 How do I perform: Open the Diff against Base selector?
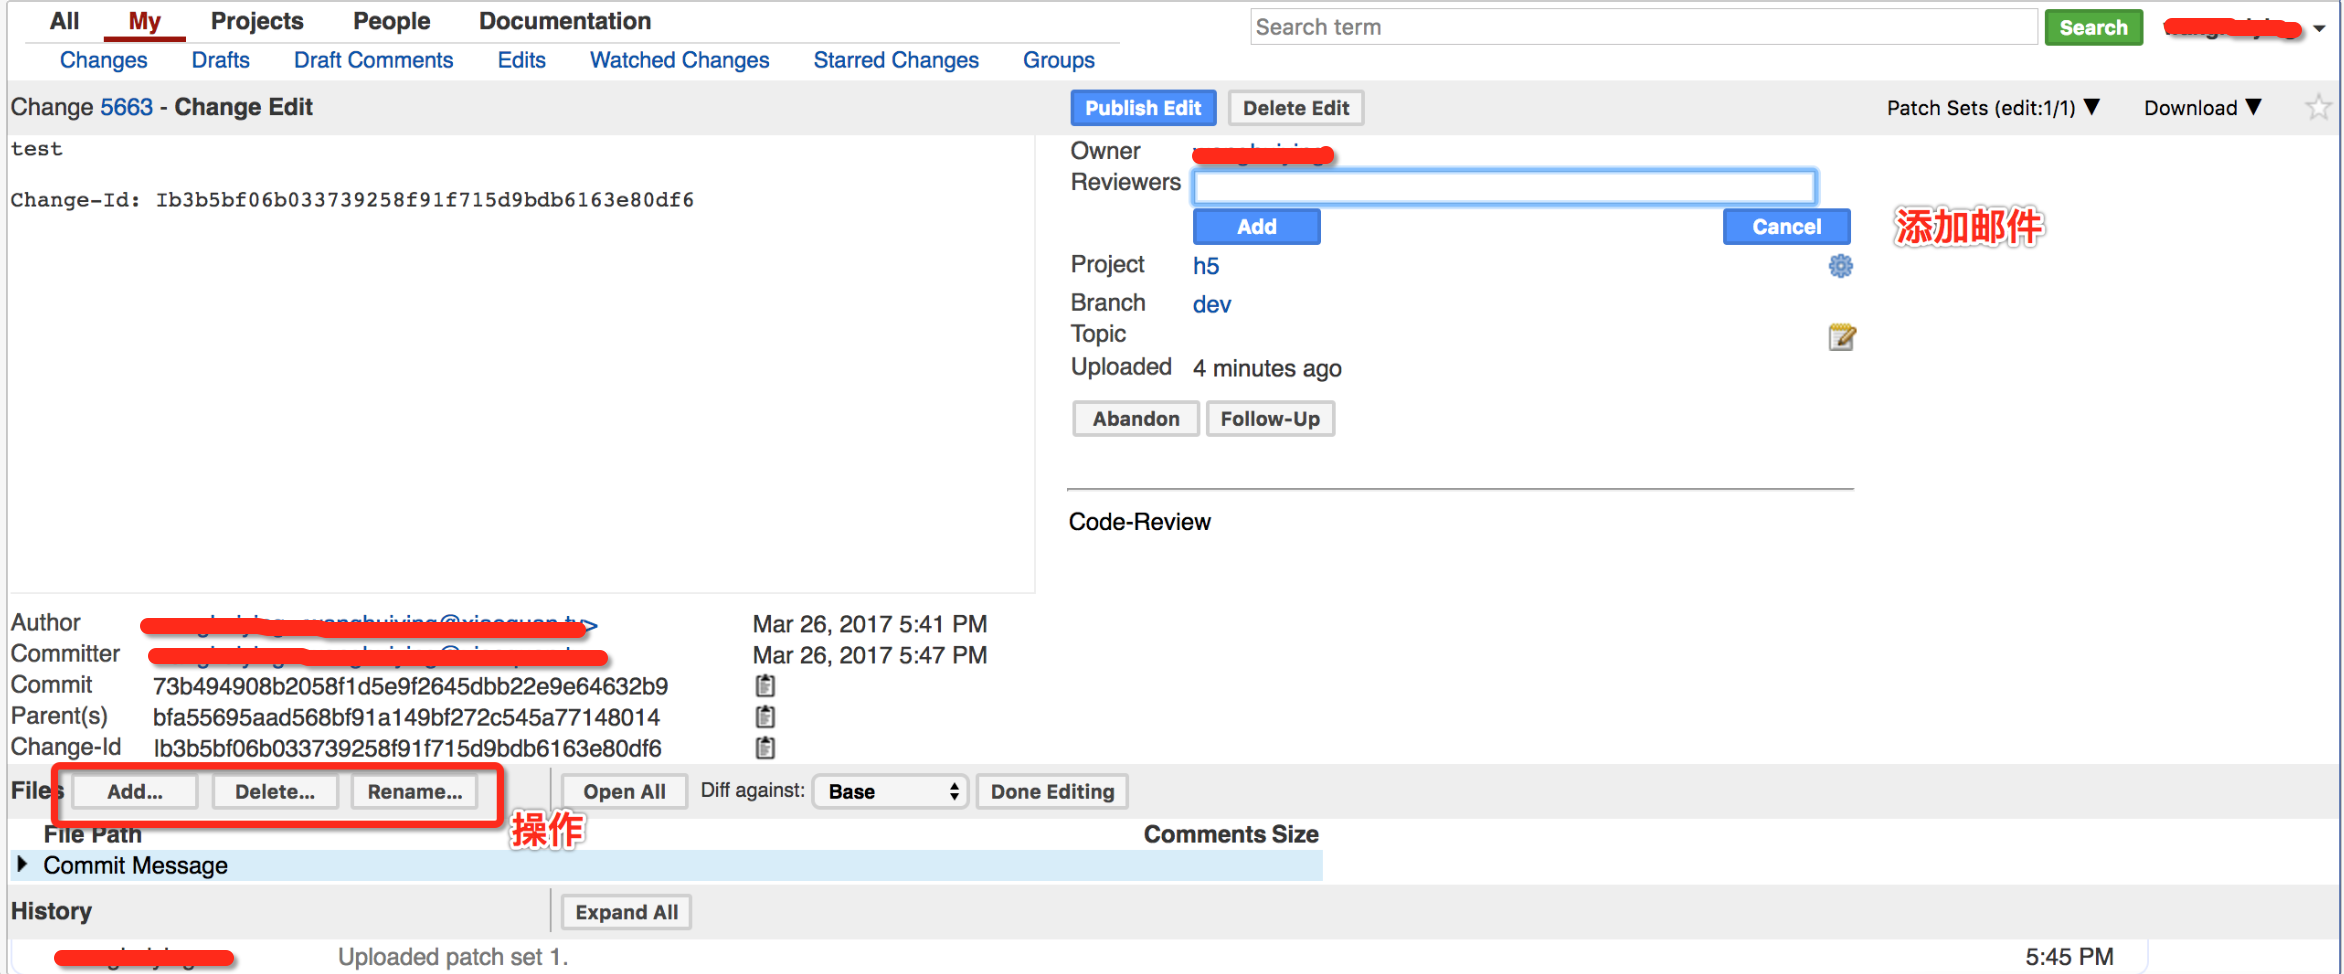[890, 792]
